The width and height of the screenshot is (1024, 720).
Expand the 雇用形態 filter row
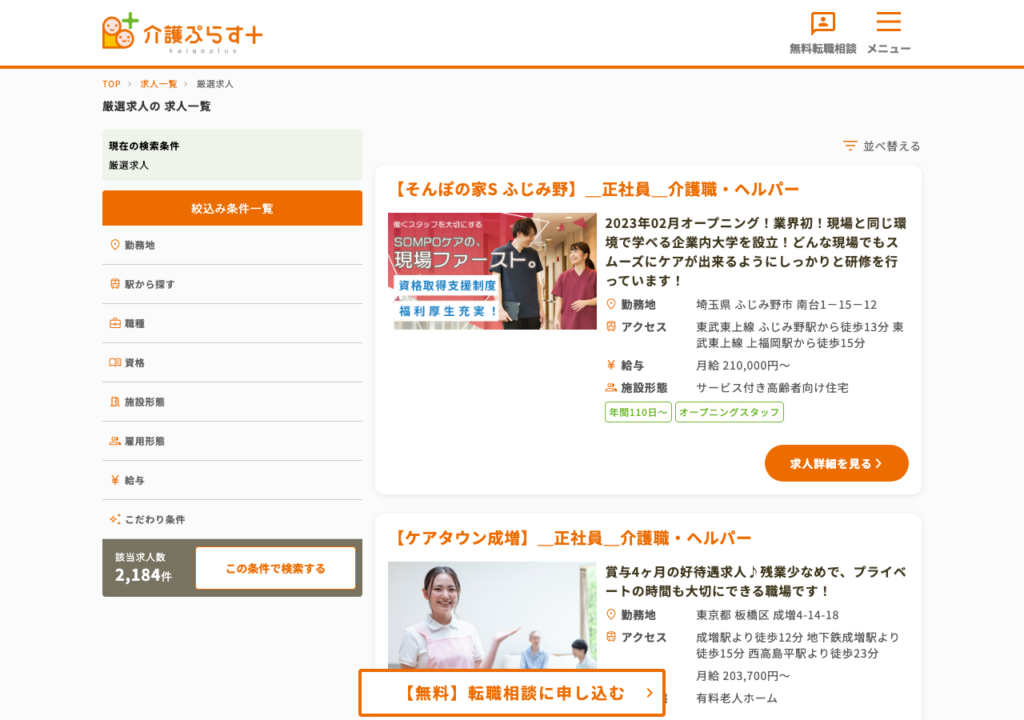point(232,441)
